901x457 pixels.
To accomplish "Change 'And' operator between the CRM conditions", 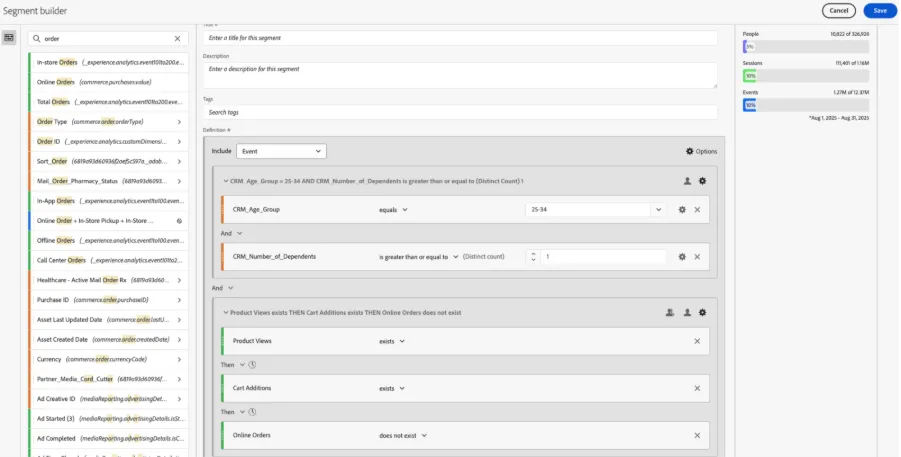I will click(x=232, y=233).
